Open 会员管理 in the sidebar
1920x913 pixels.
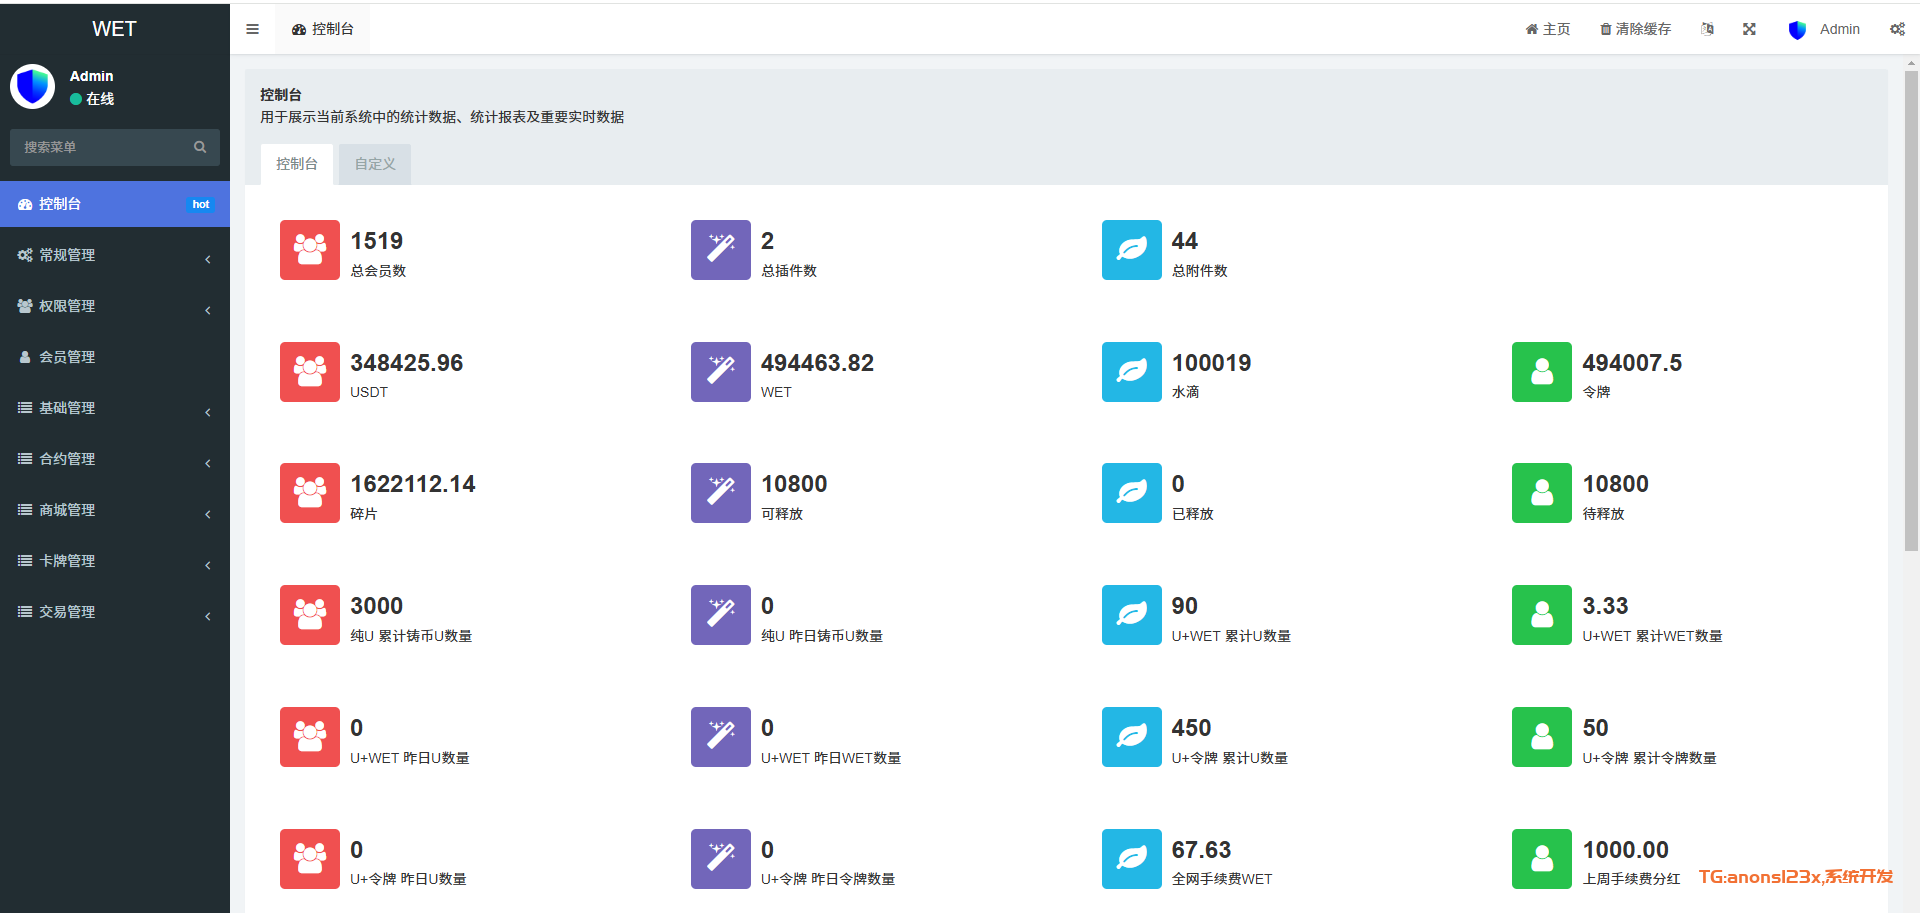pos(114,357)
